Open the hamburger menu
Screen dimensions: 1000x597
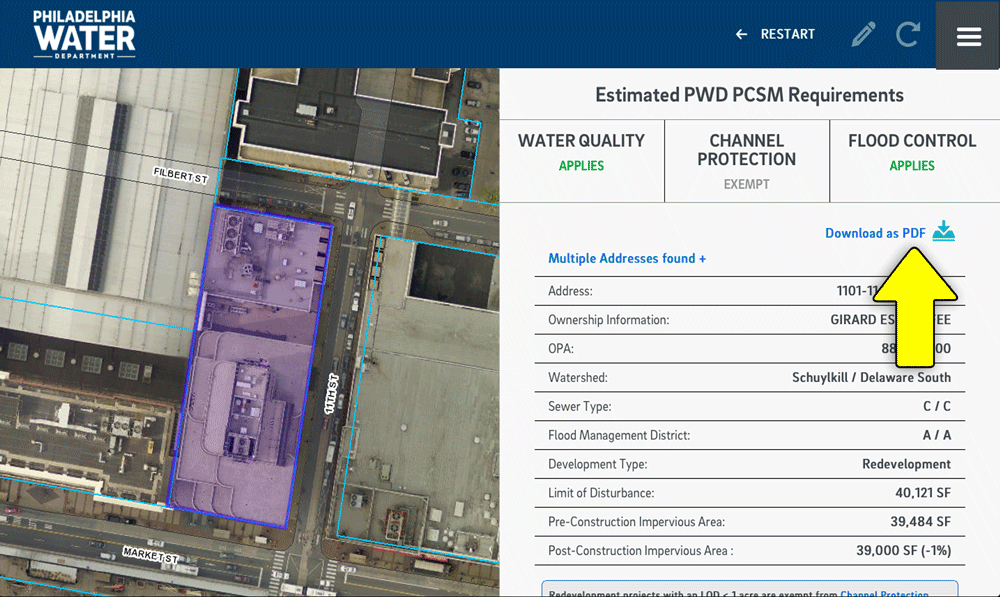pos(968,36)
